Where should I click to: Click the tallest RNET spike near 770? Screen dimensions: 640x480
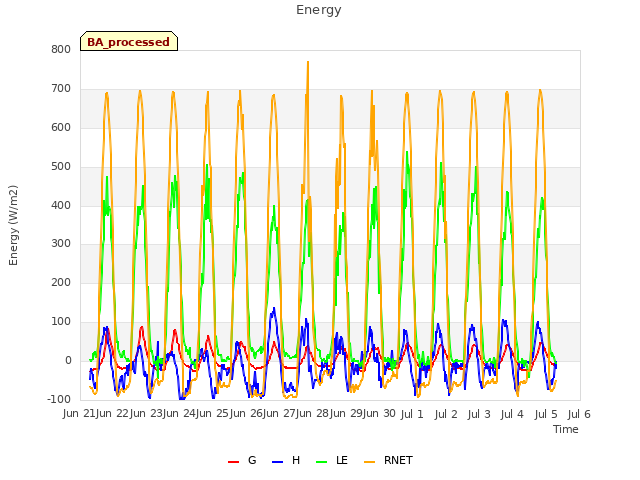(308, 62)
